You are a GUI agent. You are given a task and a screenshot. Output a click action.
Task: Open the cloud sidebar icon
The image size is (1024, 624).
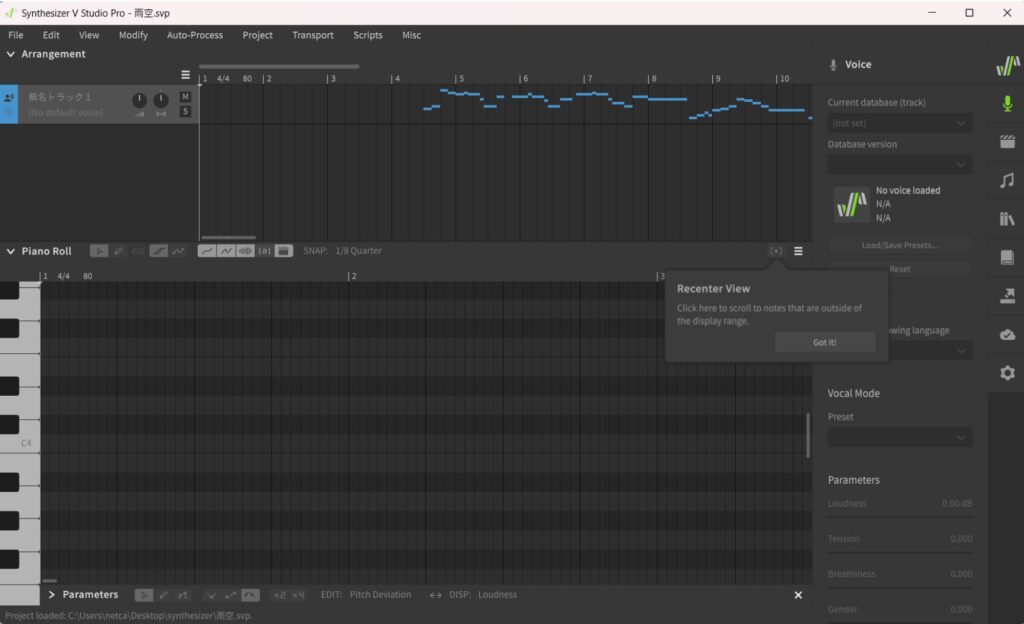pos(1007,334)
